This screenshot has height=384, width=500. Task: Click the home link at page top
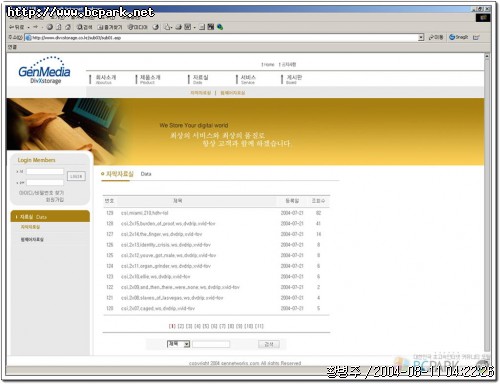click(268, 64)
